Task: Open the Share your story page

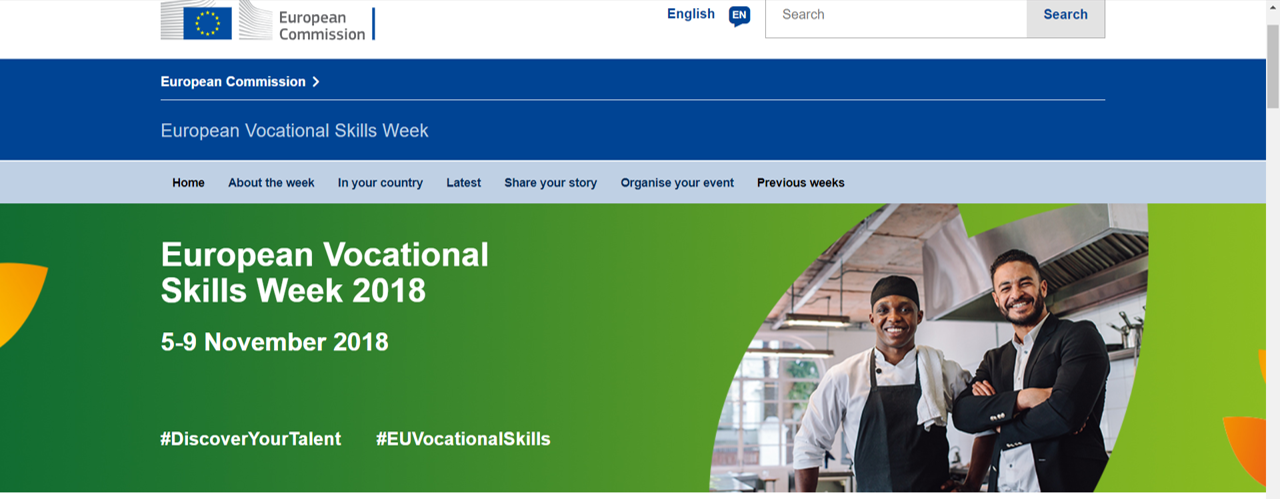Action: click(x=550, y=183)
